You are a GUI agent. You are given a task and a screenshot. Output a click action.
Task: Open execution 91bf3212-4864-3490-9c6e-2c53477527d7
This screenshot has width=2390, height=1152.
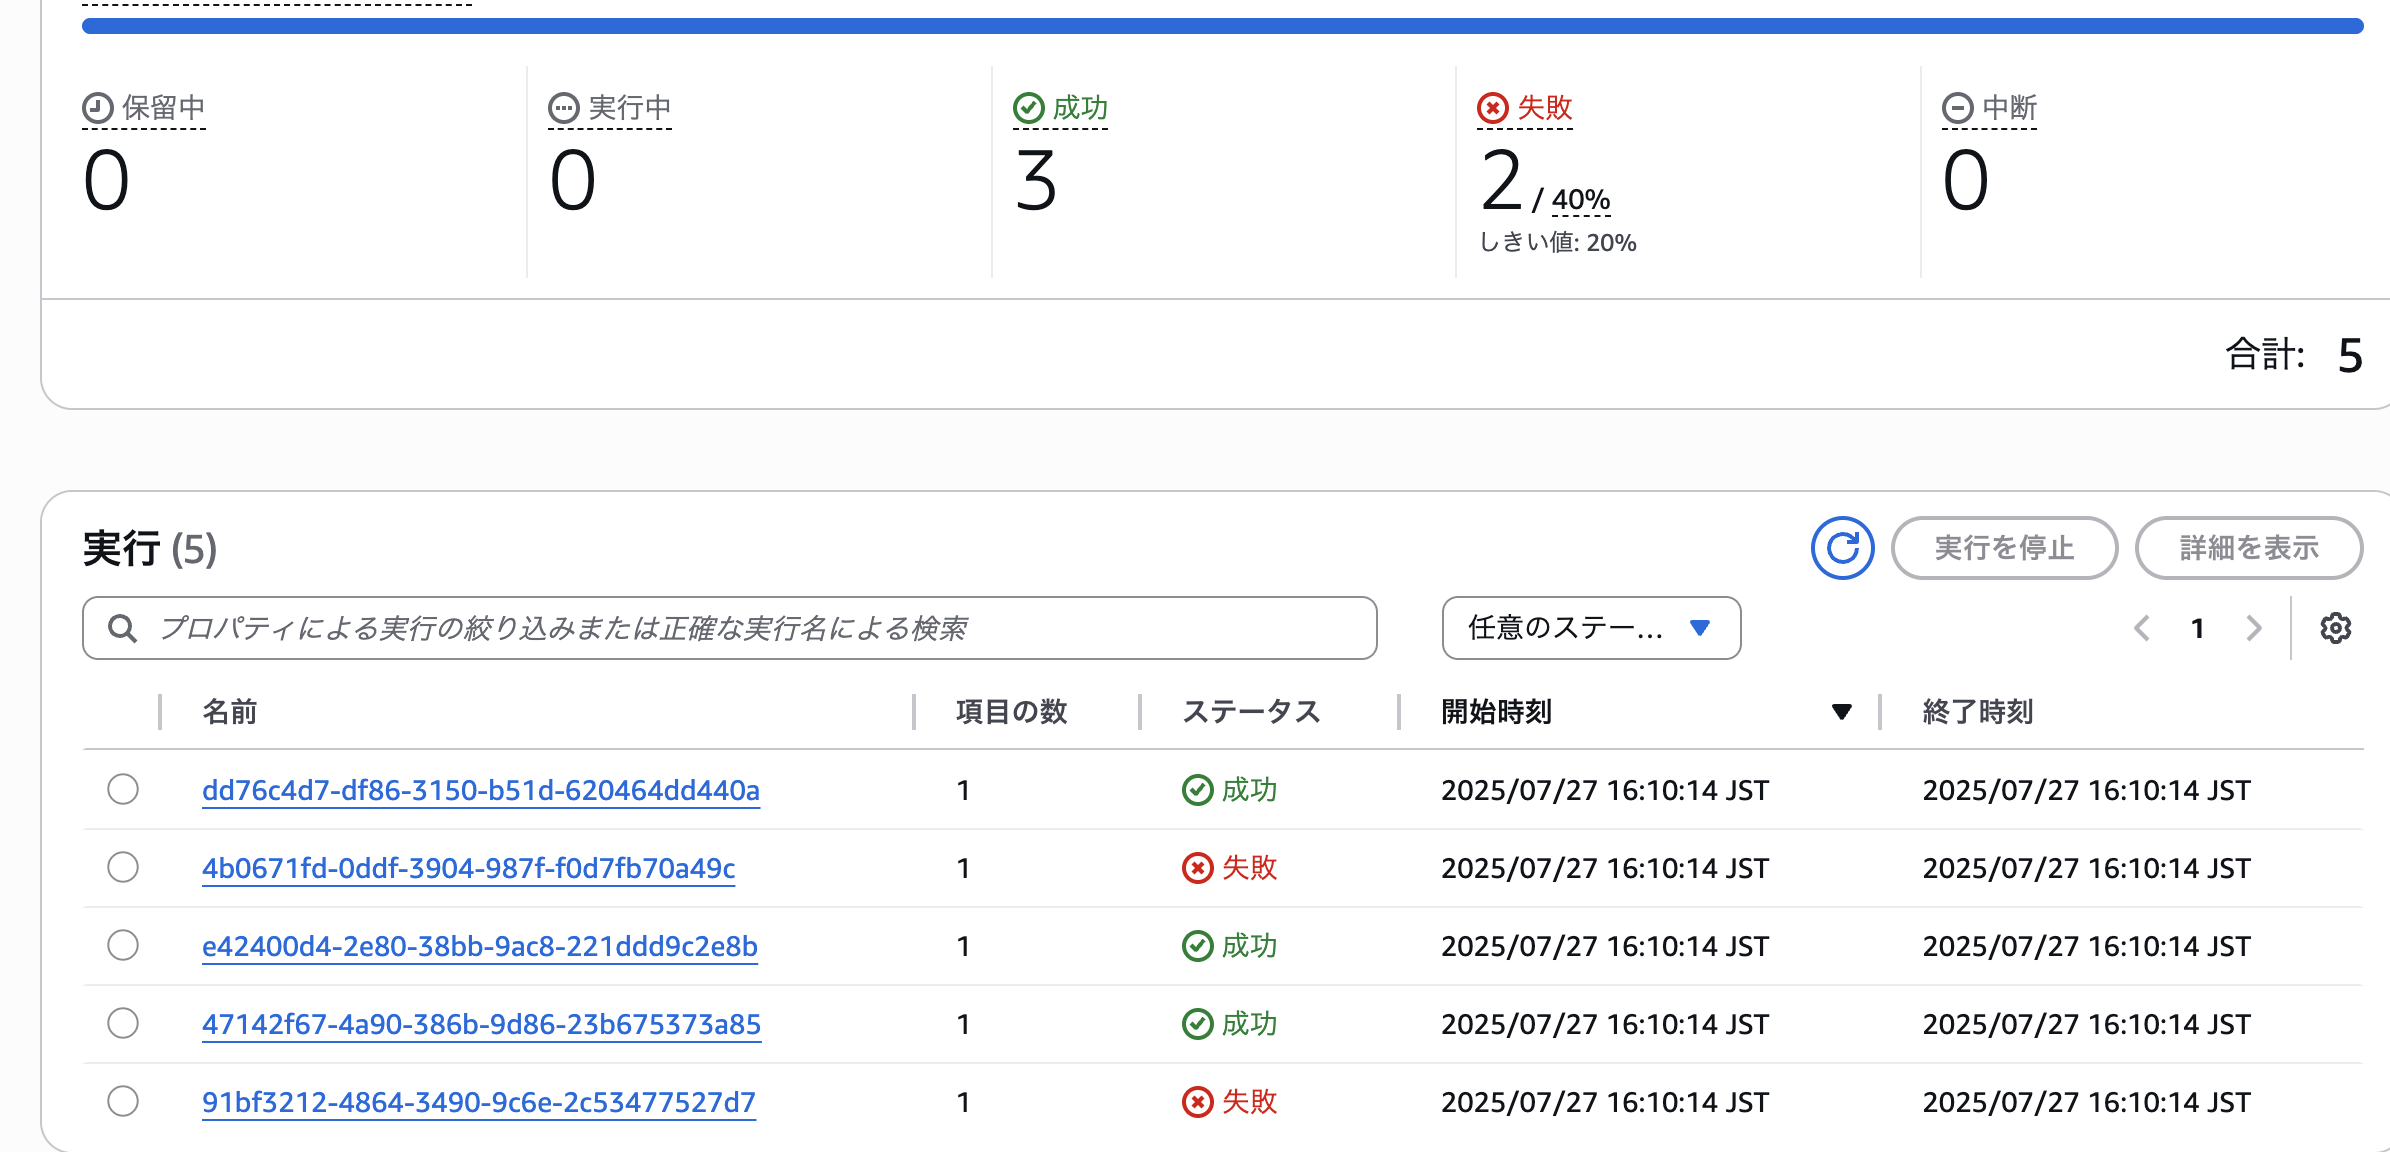[x=479, y=1102]
